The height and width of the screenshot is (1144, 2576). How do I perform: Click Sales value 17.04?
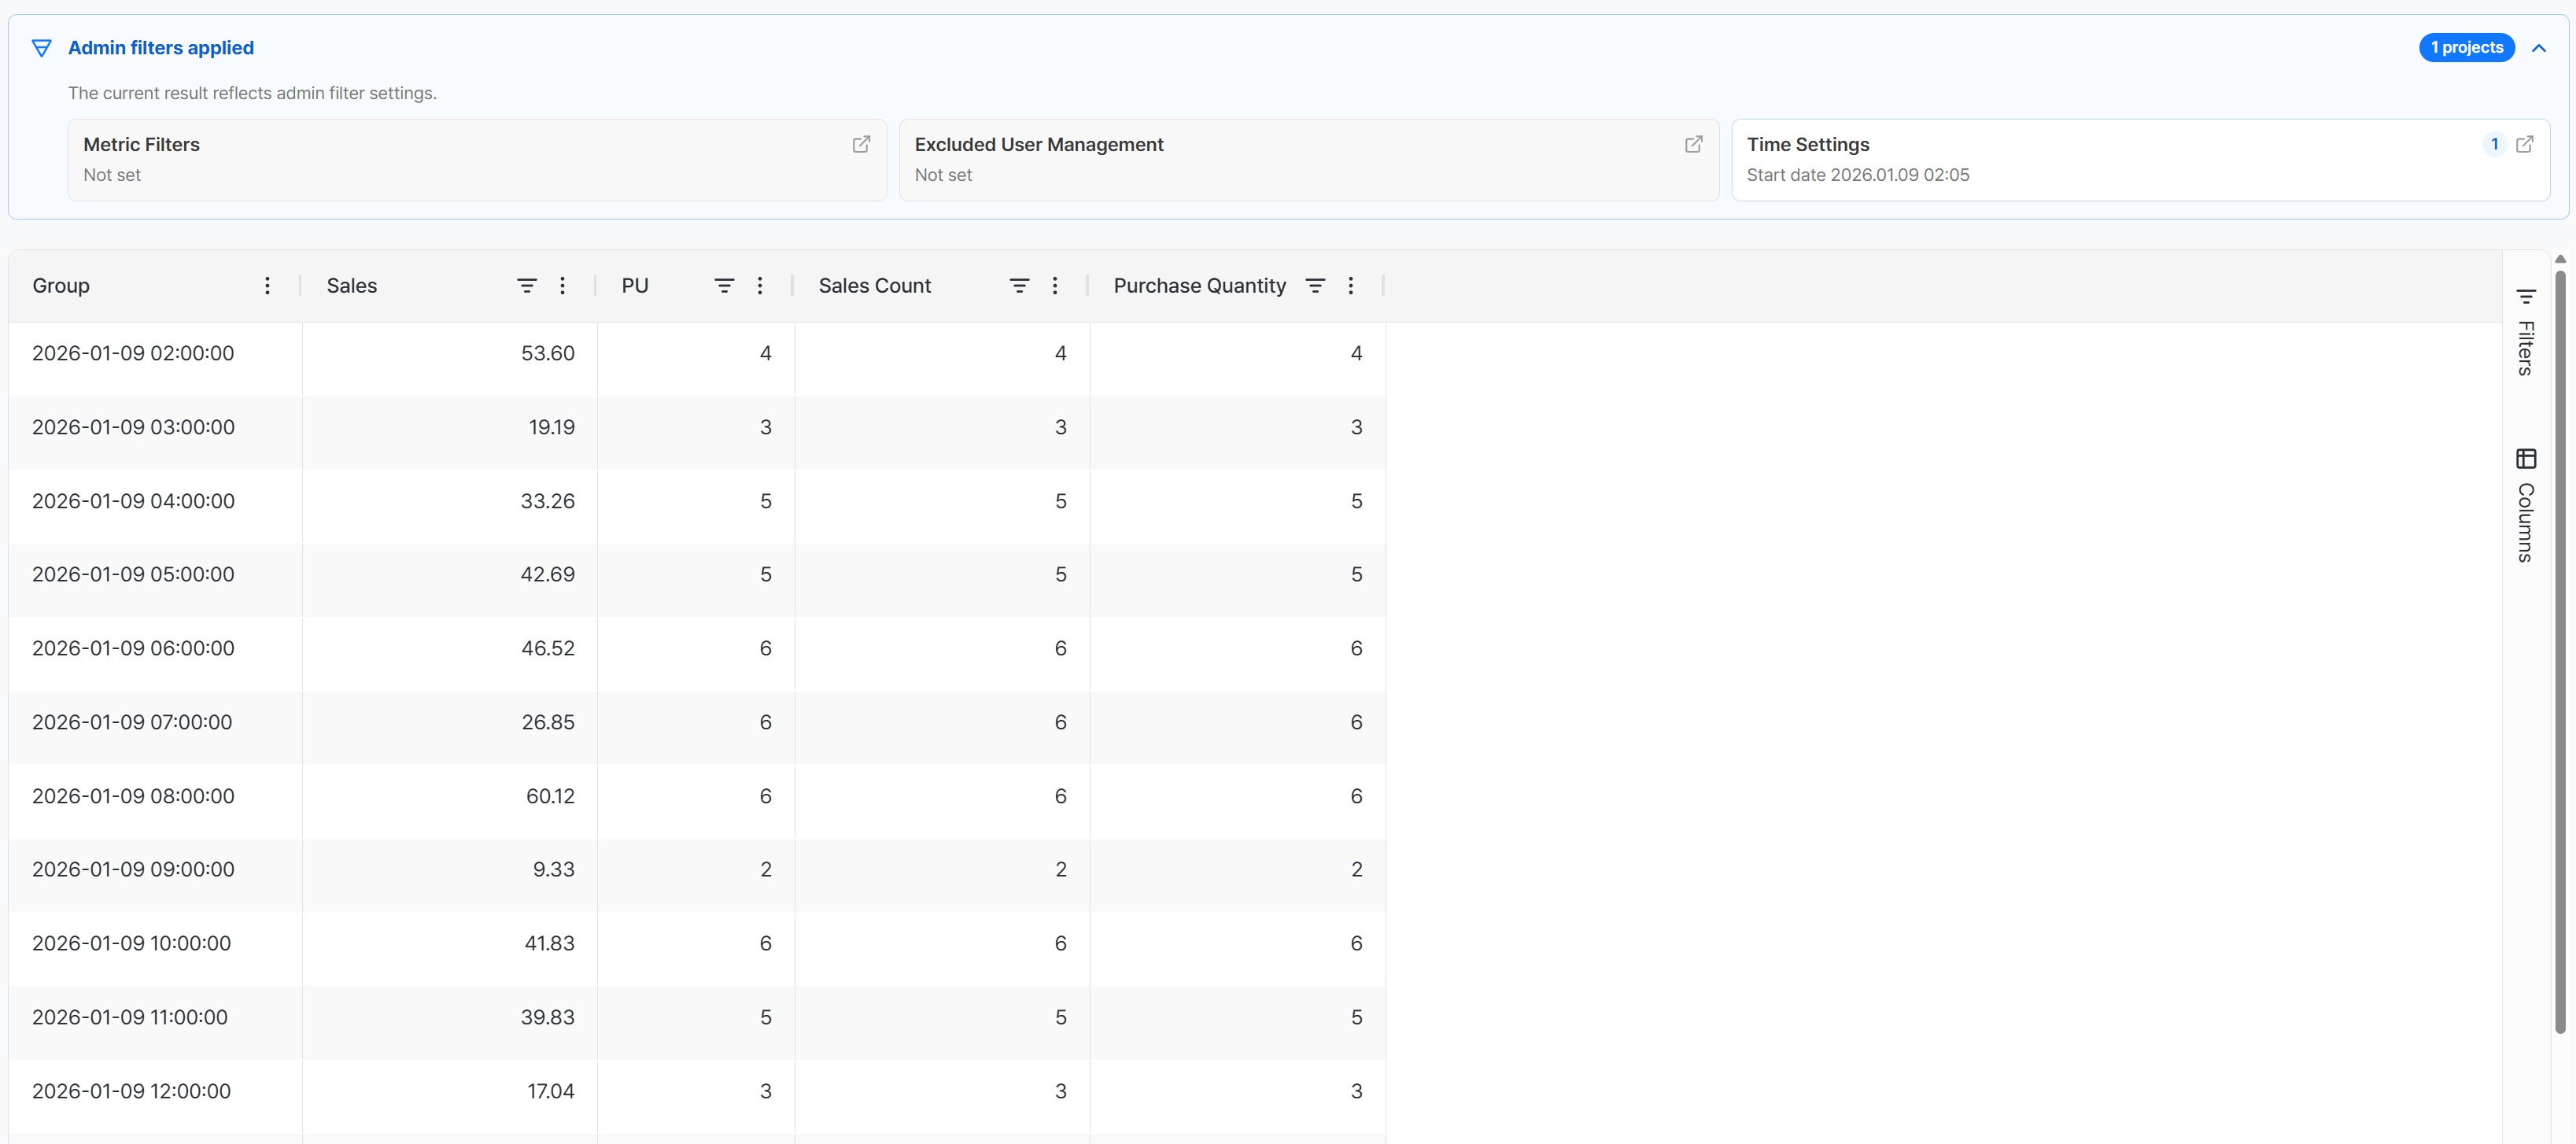pos(551,1092)
